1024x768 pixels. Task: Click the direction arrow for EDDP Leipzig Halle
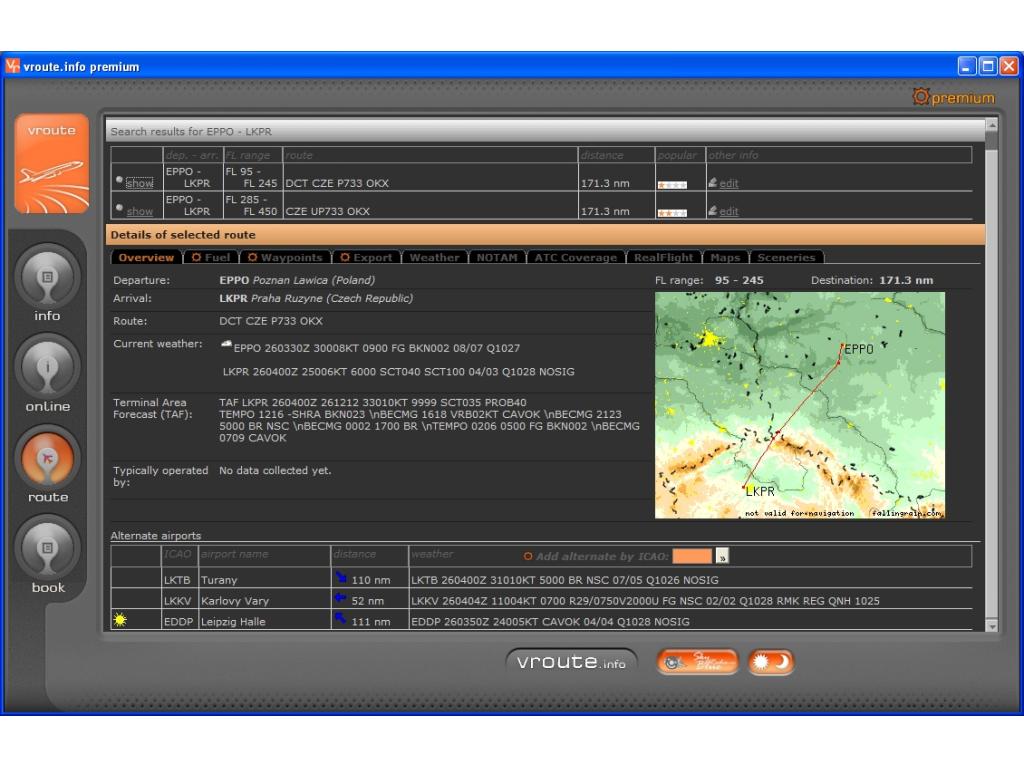tap(341, 618)
